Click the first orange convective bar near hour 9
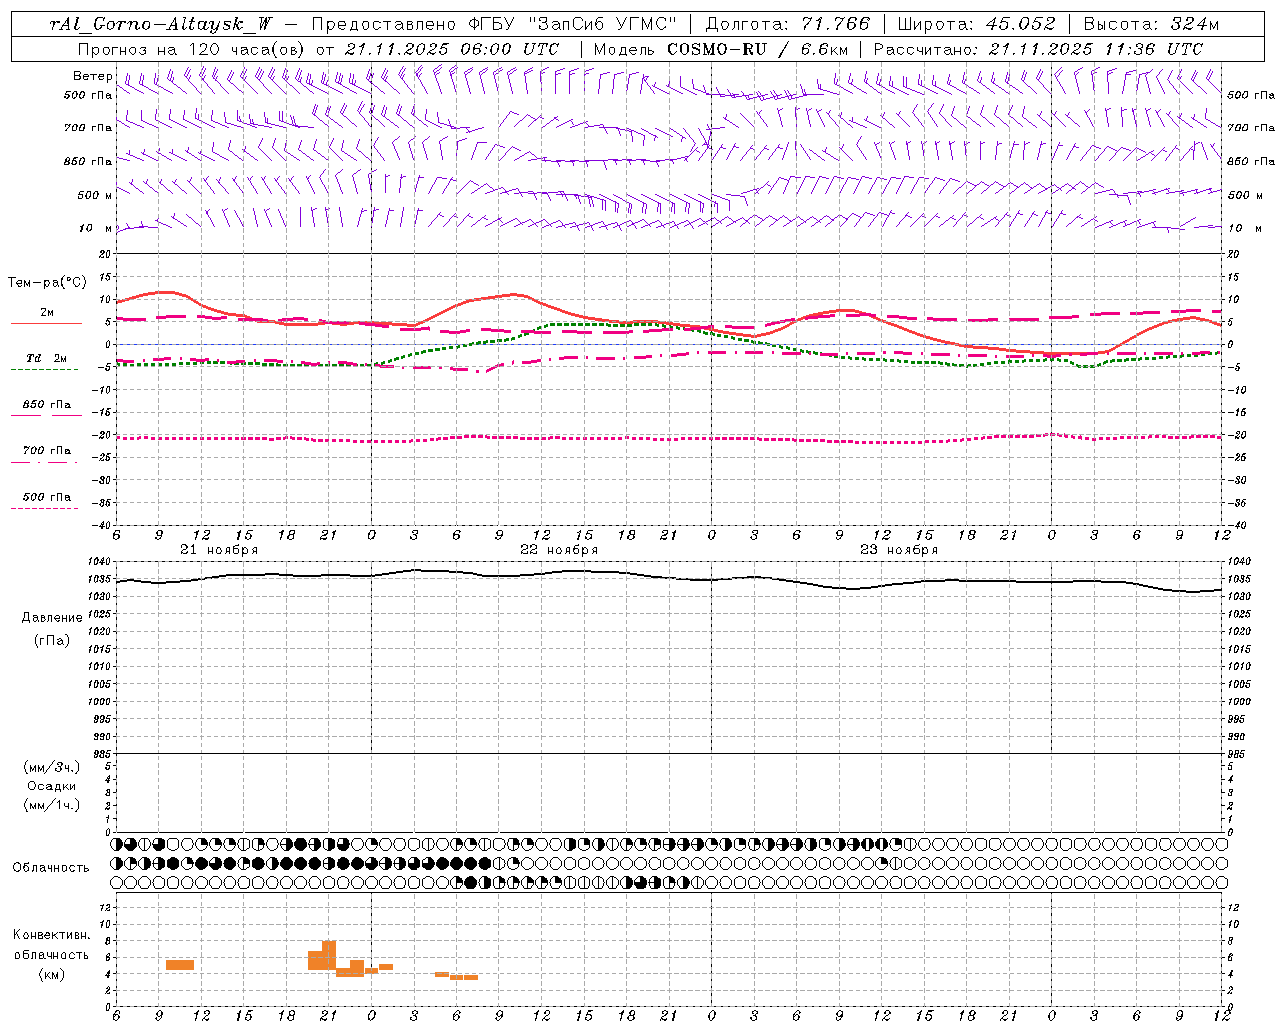Image resolution: width=1280 pixels, height=1024 pixels. [x=180, y=964]
